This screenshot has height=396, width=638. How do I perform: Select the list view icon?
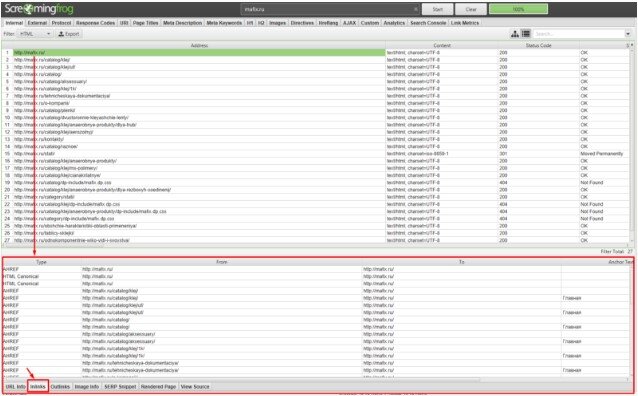[526, 34]
